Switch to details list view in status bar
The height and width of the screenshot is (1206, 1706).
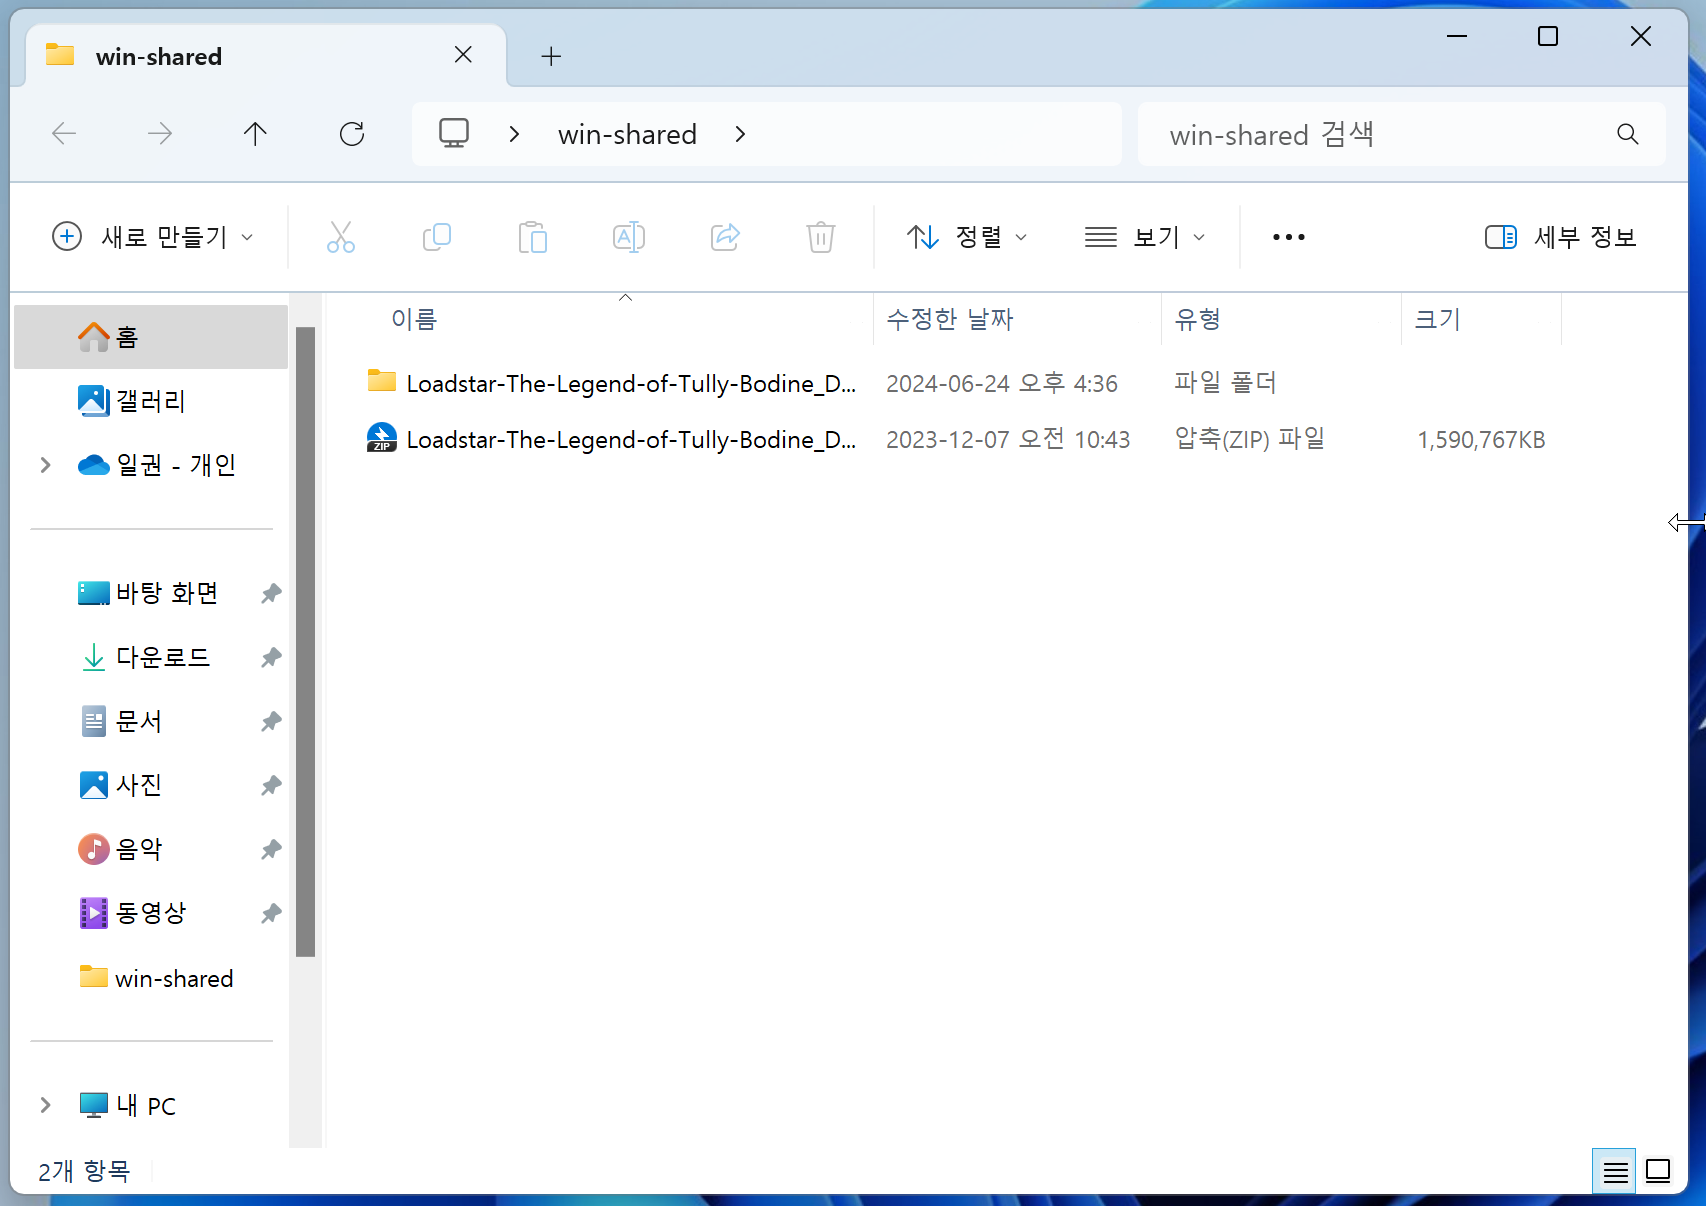click(1615, 1171)
